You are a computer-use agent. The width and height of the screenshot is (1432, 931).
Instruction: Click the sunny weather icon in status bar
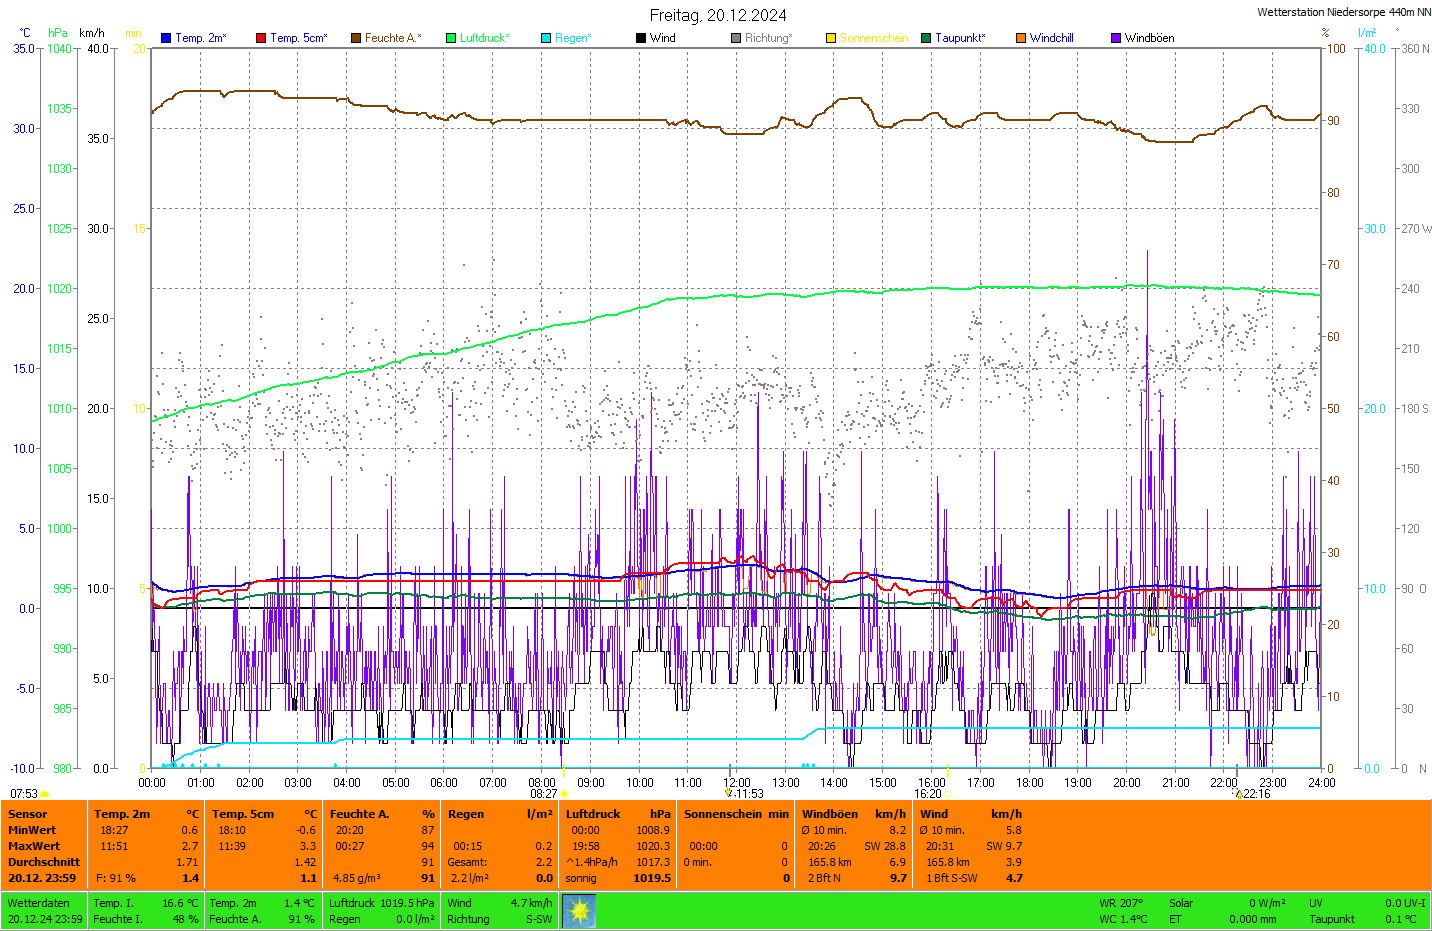point(579,911)
